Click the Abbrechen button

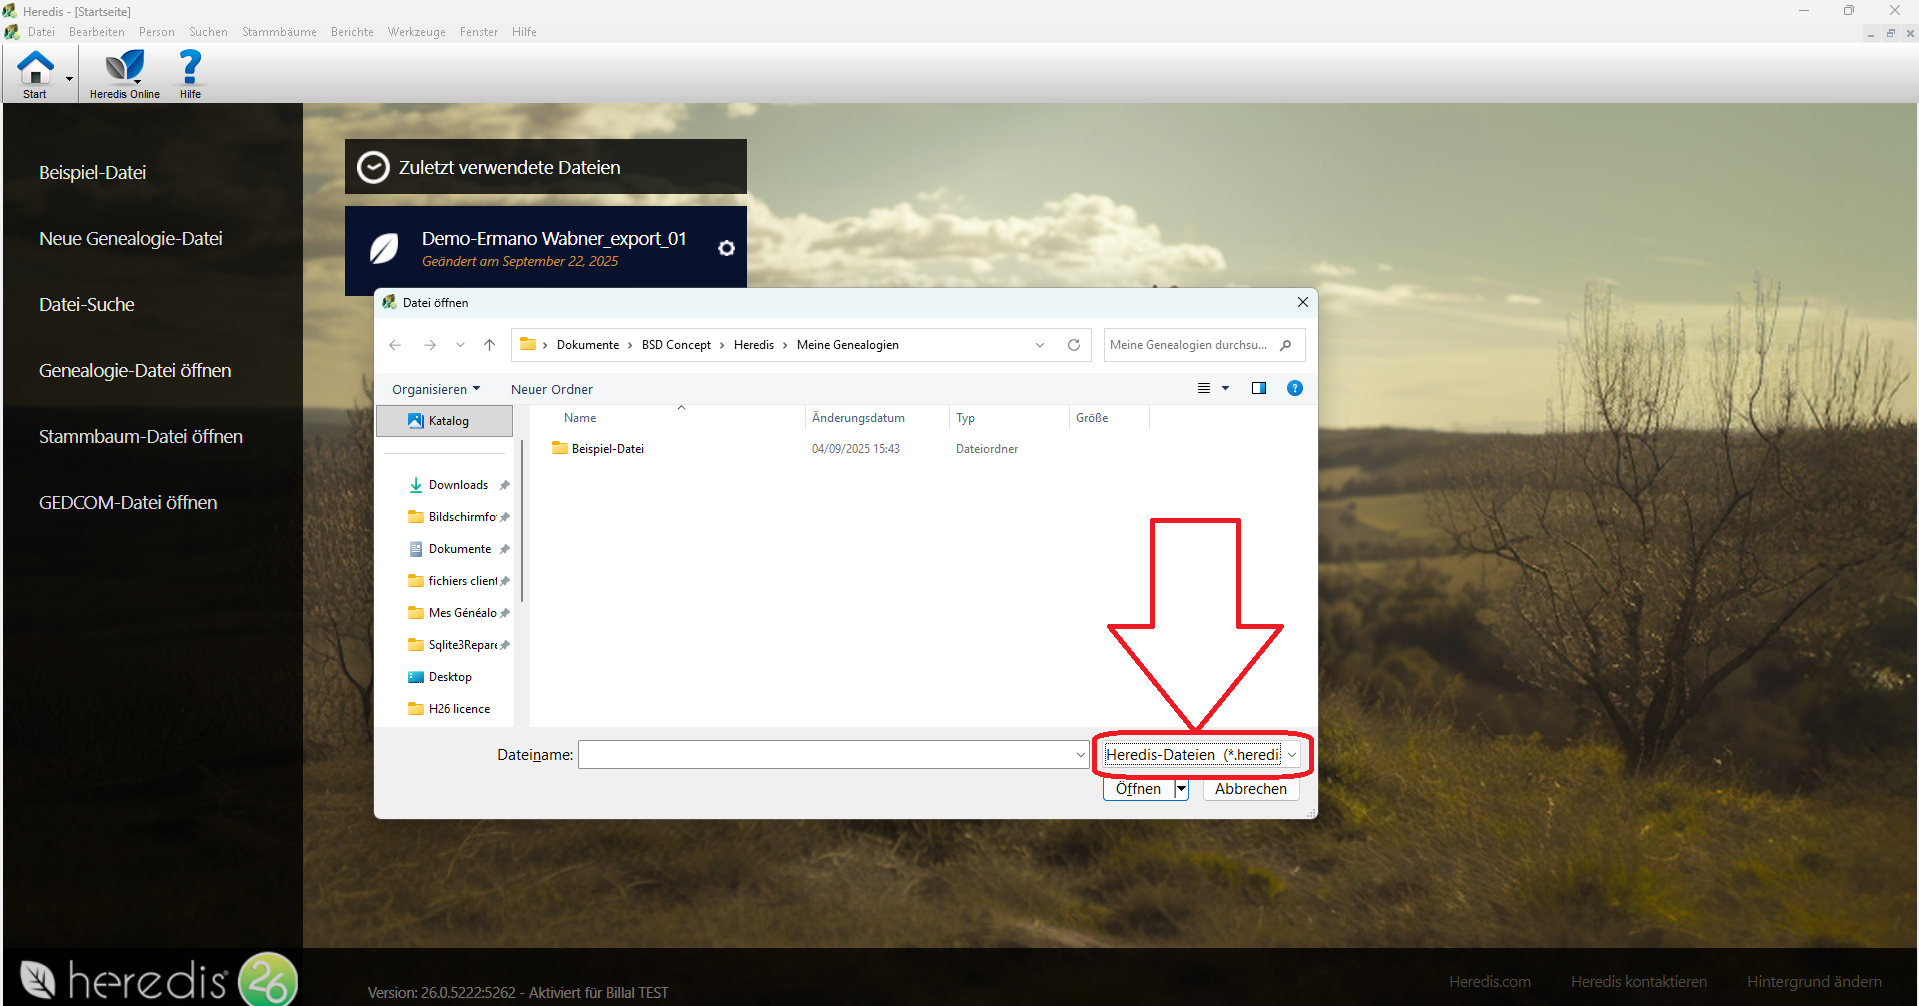(x=1250, y=789)
